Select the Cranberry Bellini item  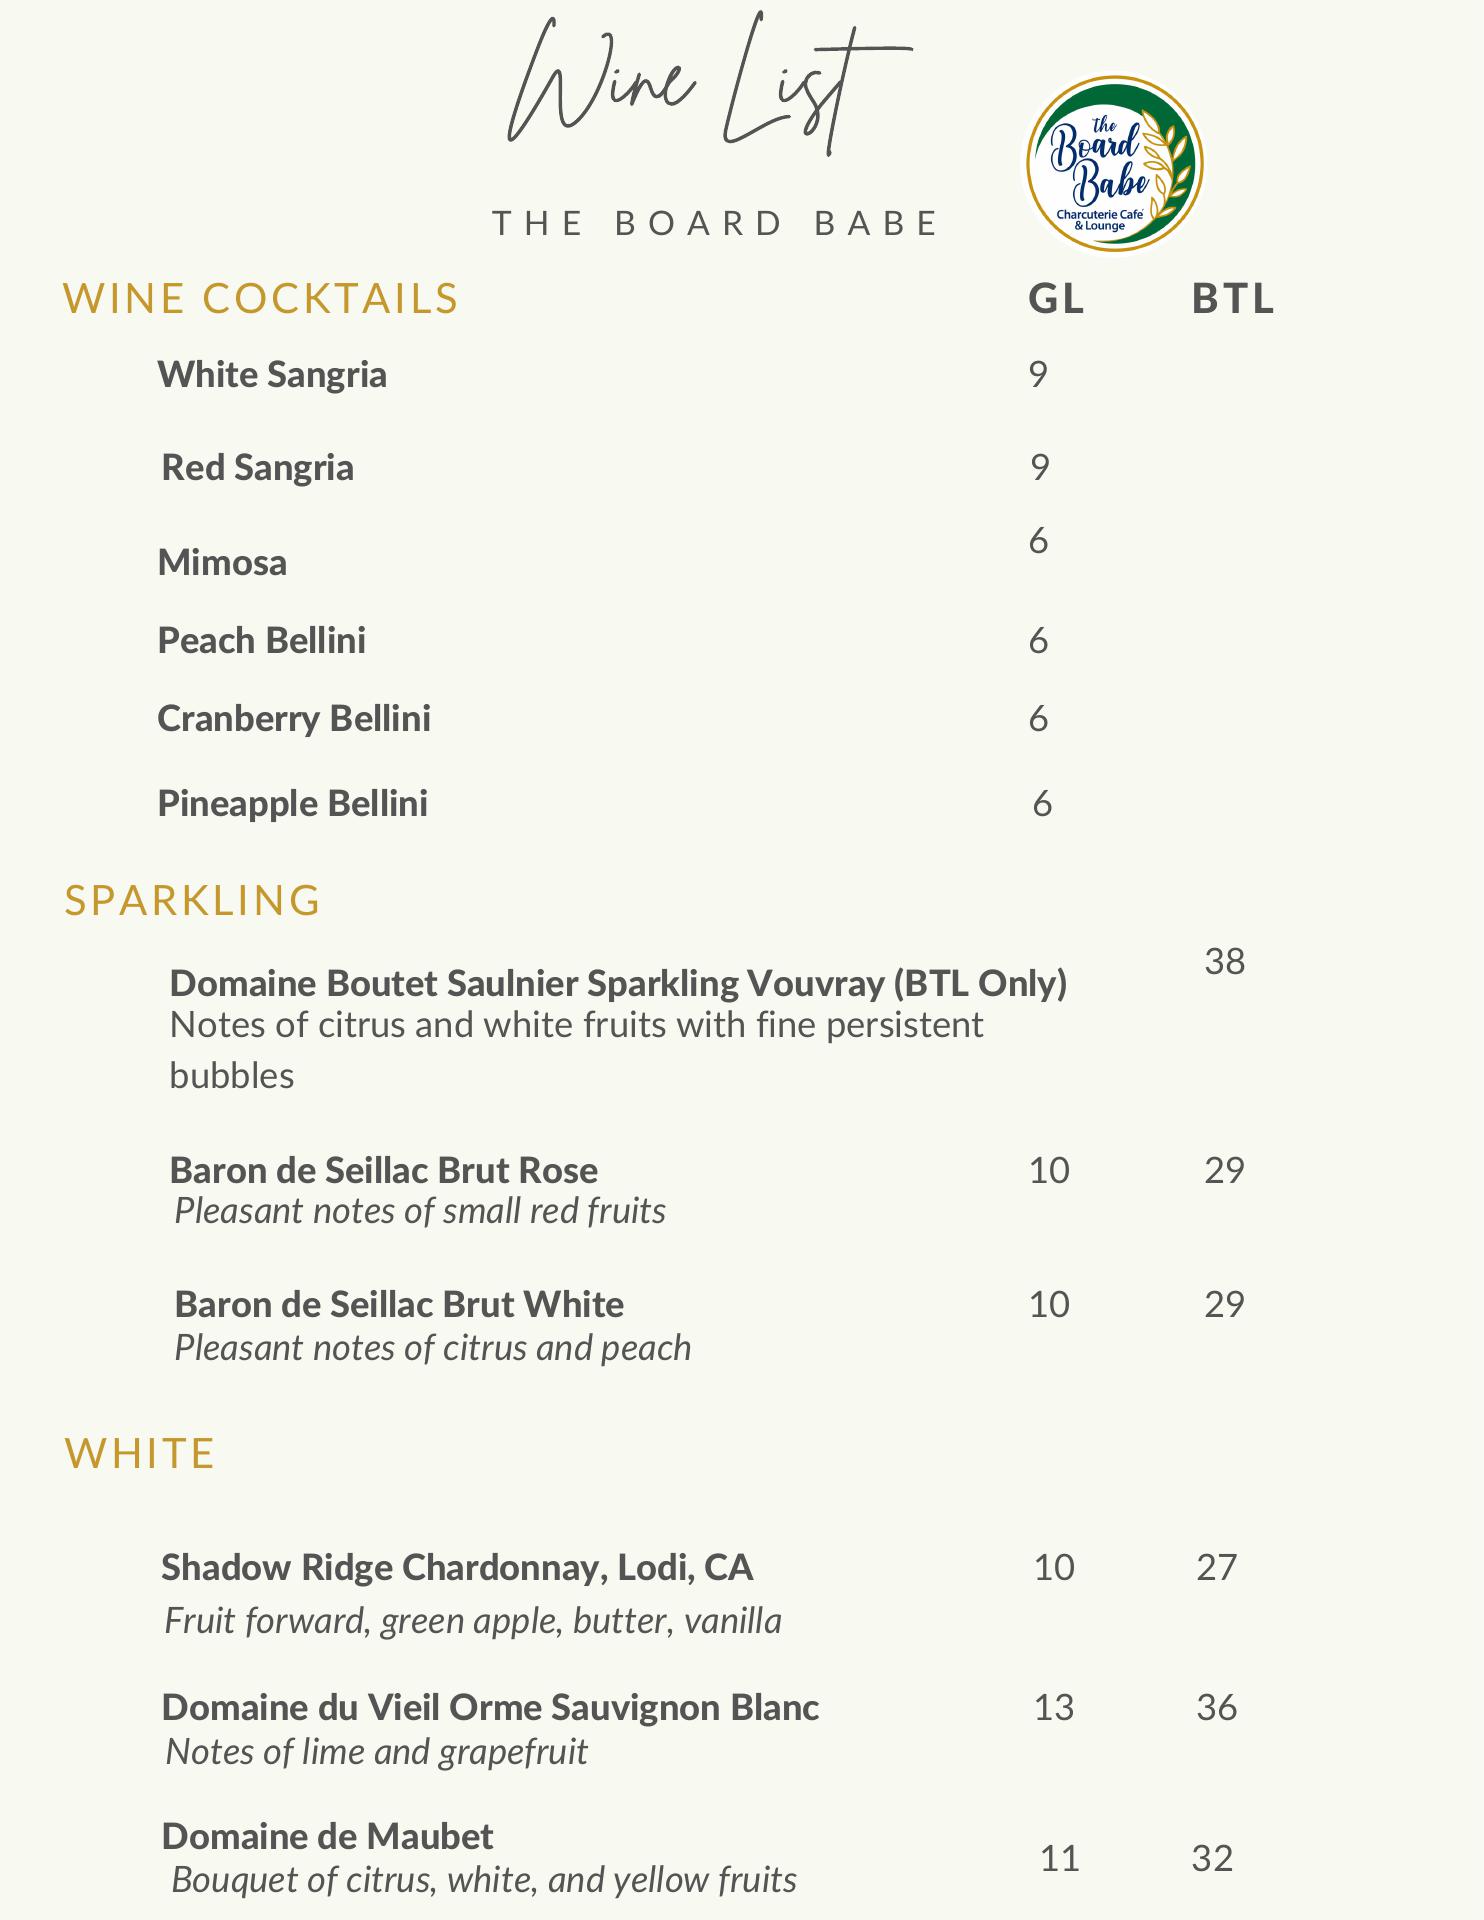[294, 719]
